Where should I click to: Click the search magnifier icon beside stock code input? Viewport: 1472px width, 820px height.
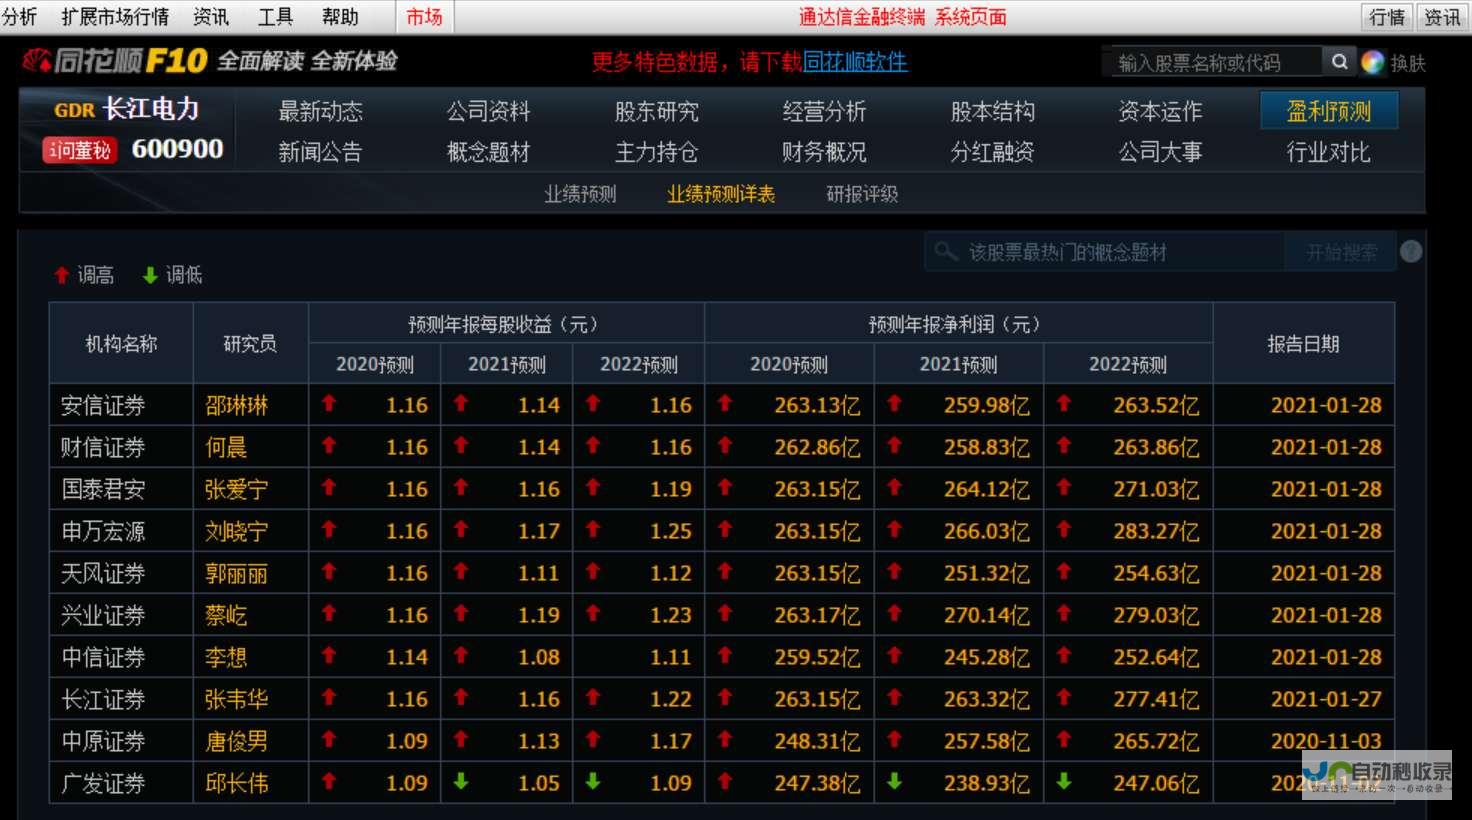[1339, 62]
